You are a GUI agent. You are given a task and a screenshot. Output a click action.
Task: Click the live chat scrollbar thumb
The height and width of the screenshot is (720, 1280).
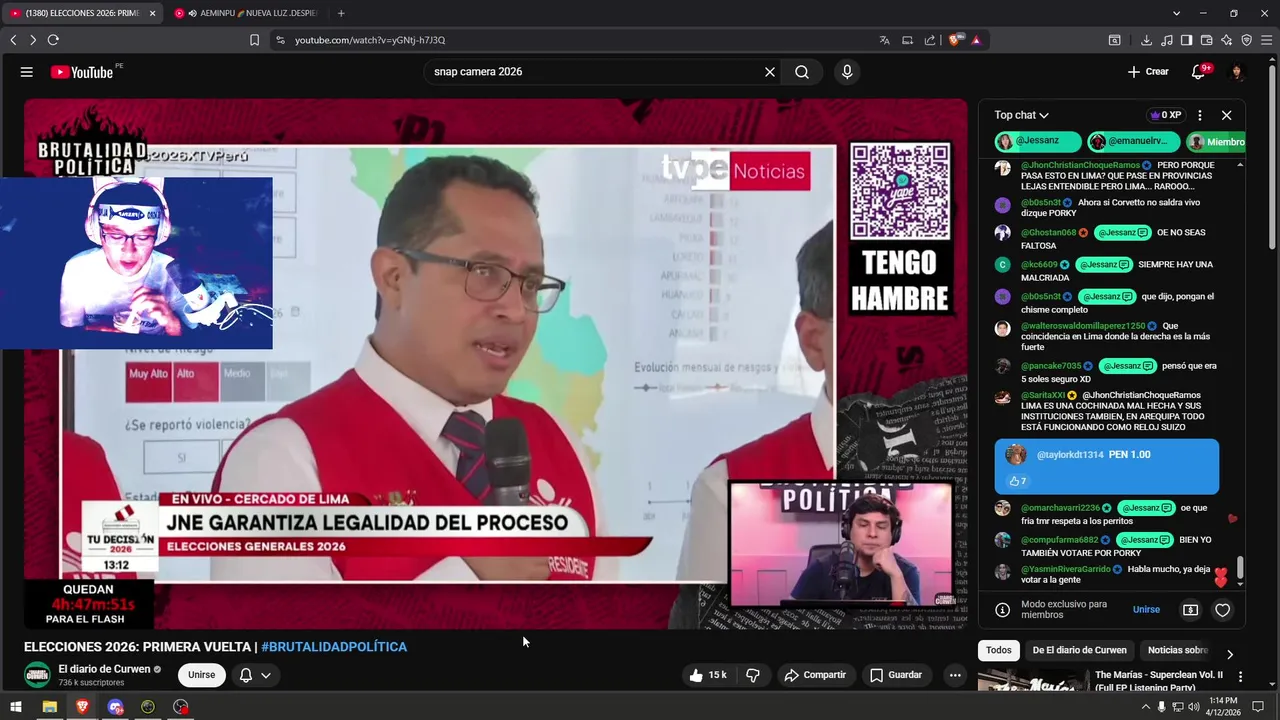click(x=1240, y=568)
